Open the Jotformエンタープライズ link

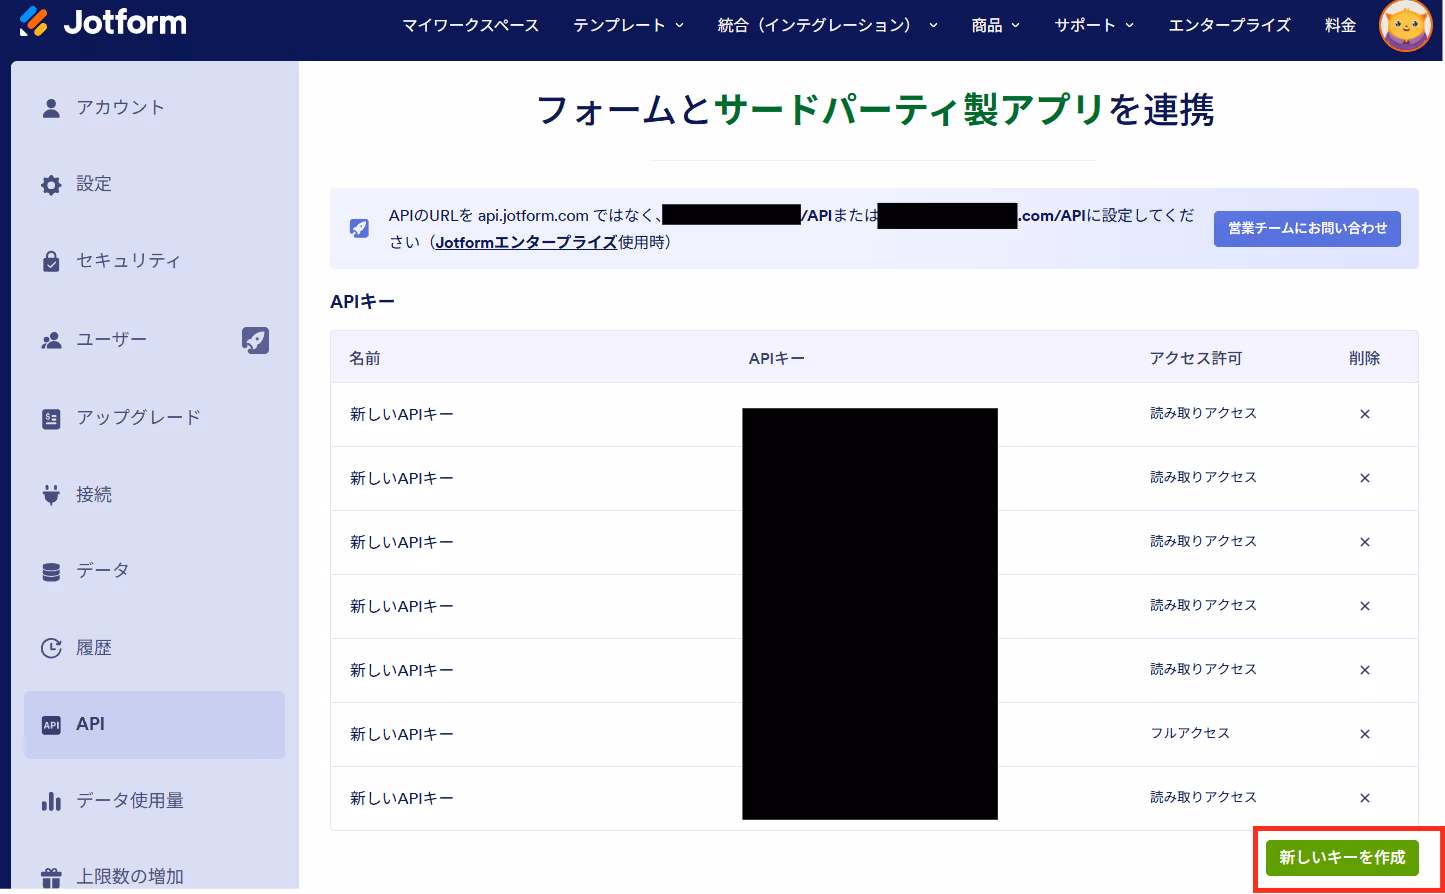pos(526,242)
